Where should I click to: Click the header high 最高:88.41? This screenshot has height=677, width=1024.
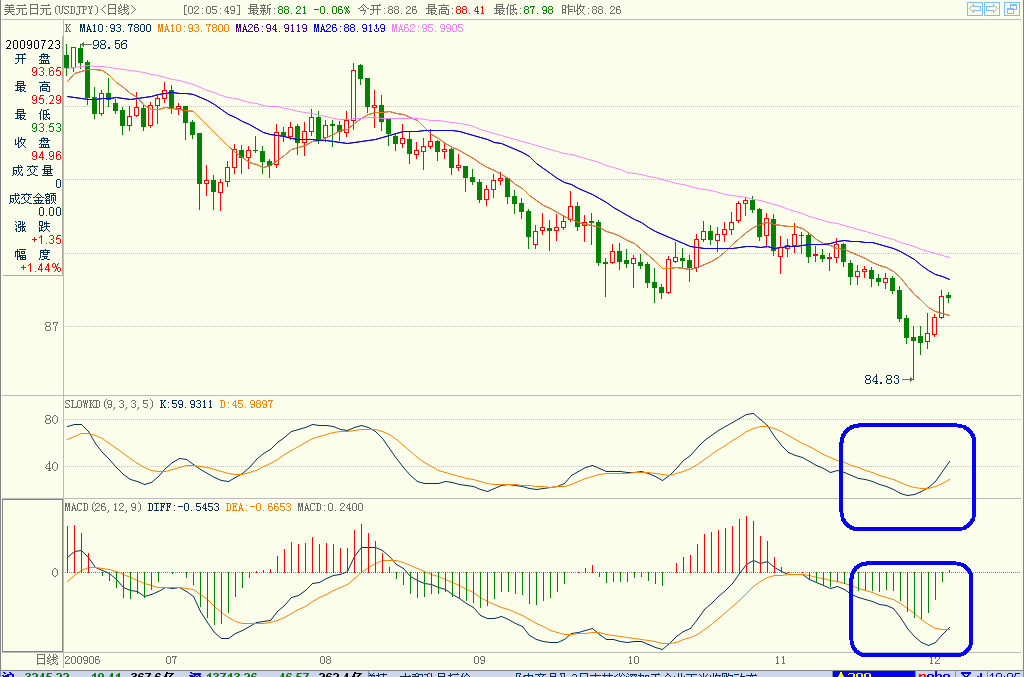(455, 10)
